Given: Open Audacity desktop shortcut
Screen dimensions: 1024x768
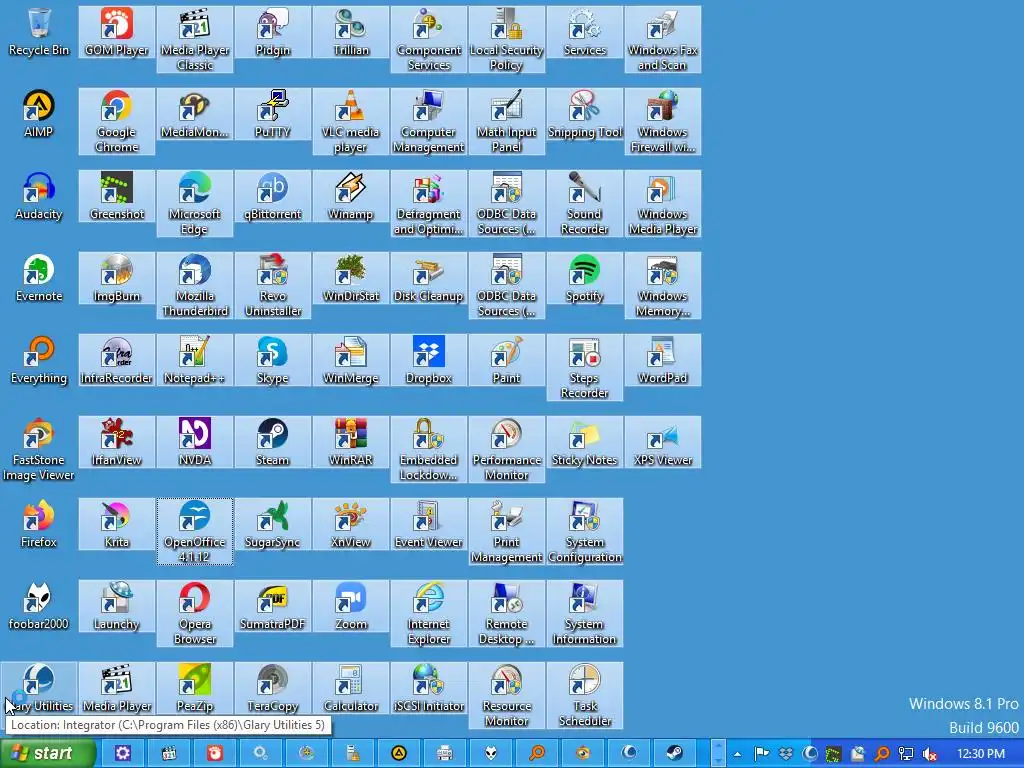Looking at the screenshot, I should pyautogui.click(x=39, y=196).
